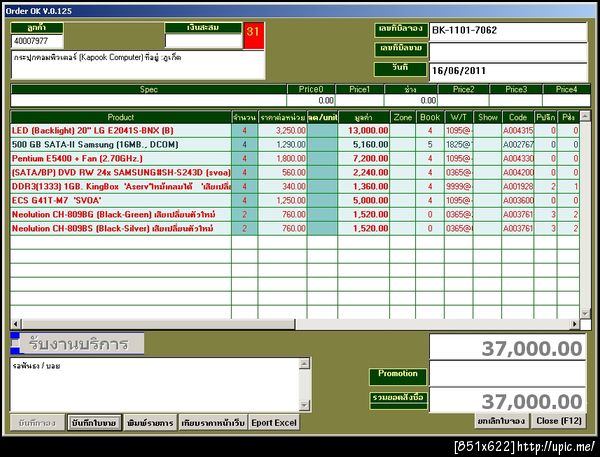The width and height of the screenshot is (600, 457).
Task: Click the amount 2,240.00
Action: [x=370, y=173]
